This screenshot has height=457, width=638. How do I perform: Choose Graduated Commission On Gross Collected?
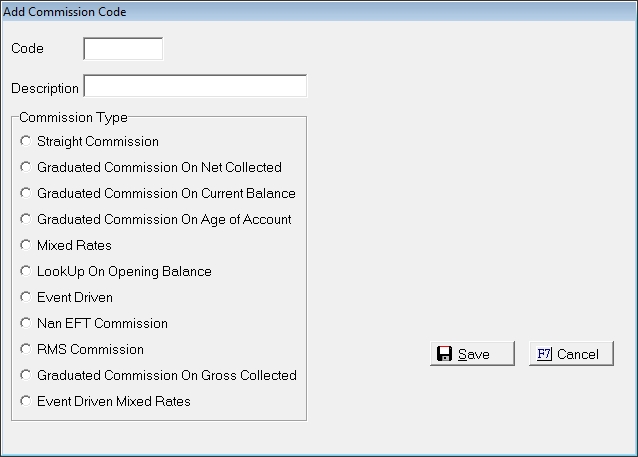(x=26, y=376)
